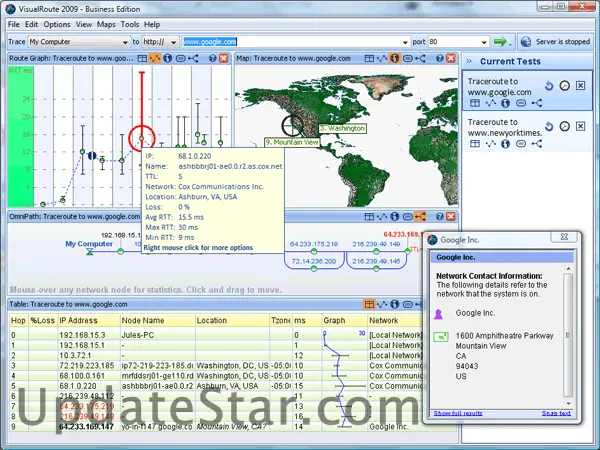Show globe map for www.newyorktimes test
The image size is (600, 450).
click(x=505, y=143)
